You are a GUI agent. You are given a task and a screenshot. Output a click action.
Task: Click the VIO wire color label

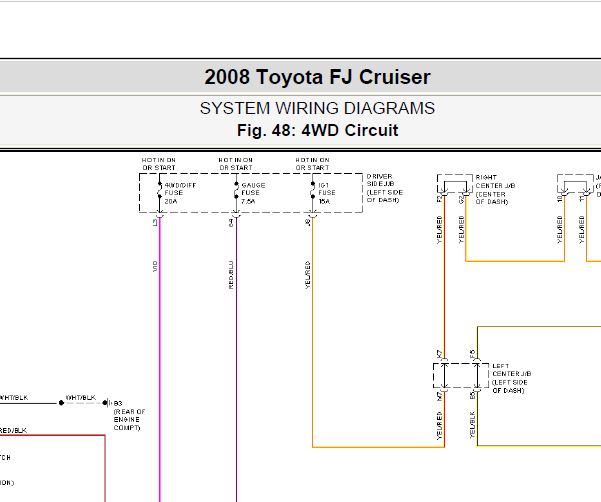tap(155, 266)
